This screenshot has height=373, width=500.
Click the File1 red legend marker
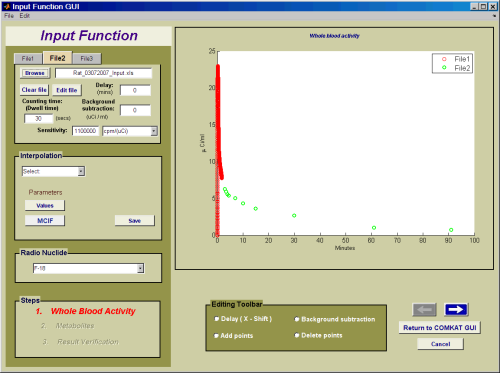point(444,59)
